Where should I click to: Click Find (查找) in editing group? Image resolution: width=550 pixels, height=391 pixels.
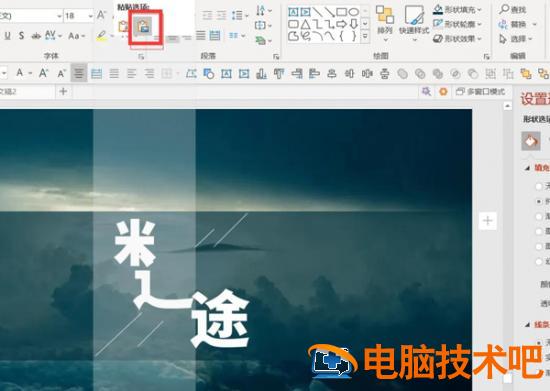(513, 9)
